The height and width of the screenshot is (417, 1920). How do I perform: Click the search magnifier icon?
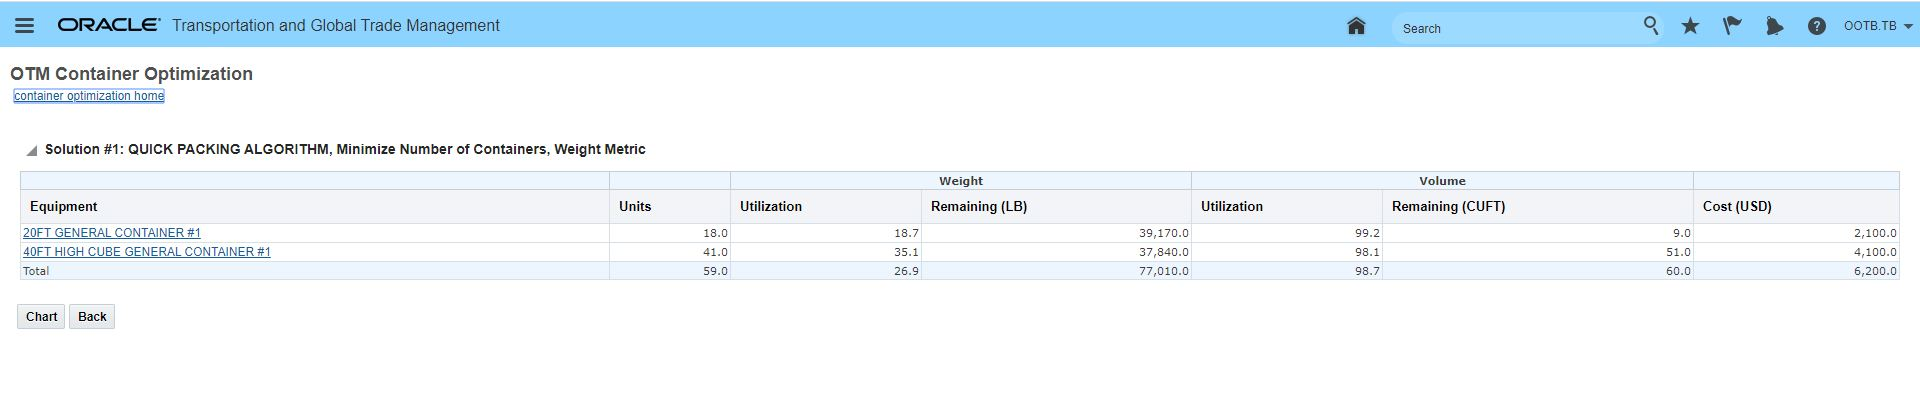point(1650,26)
